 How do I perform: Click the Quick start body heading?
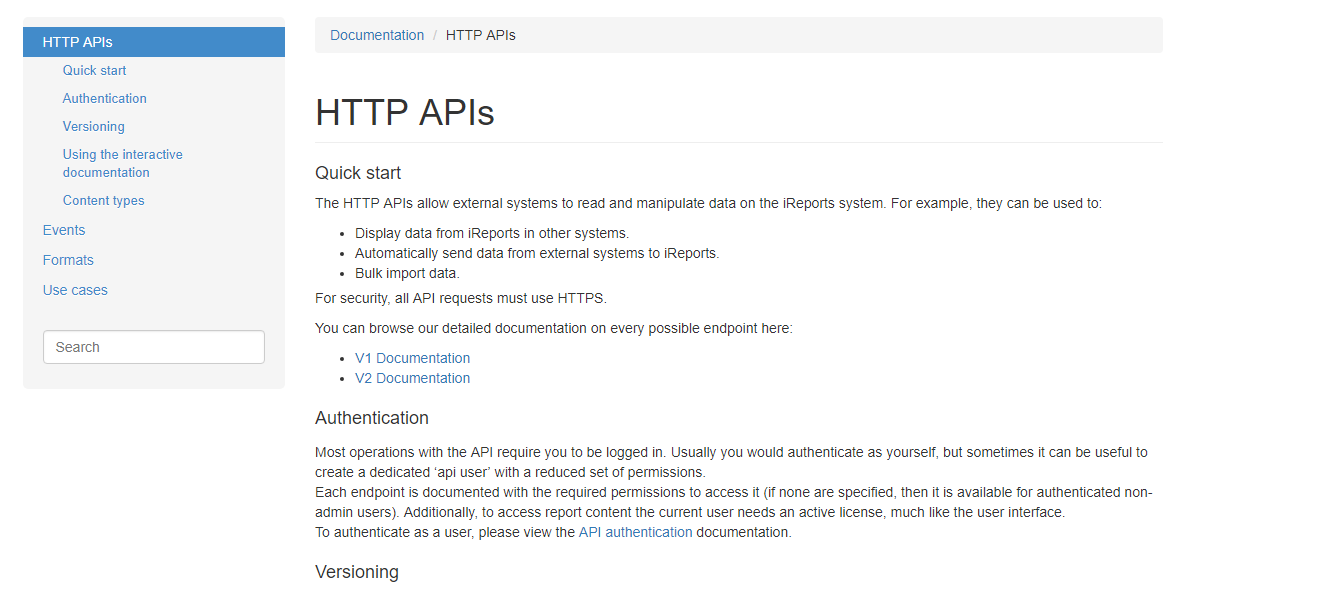coord(357,172)
